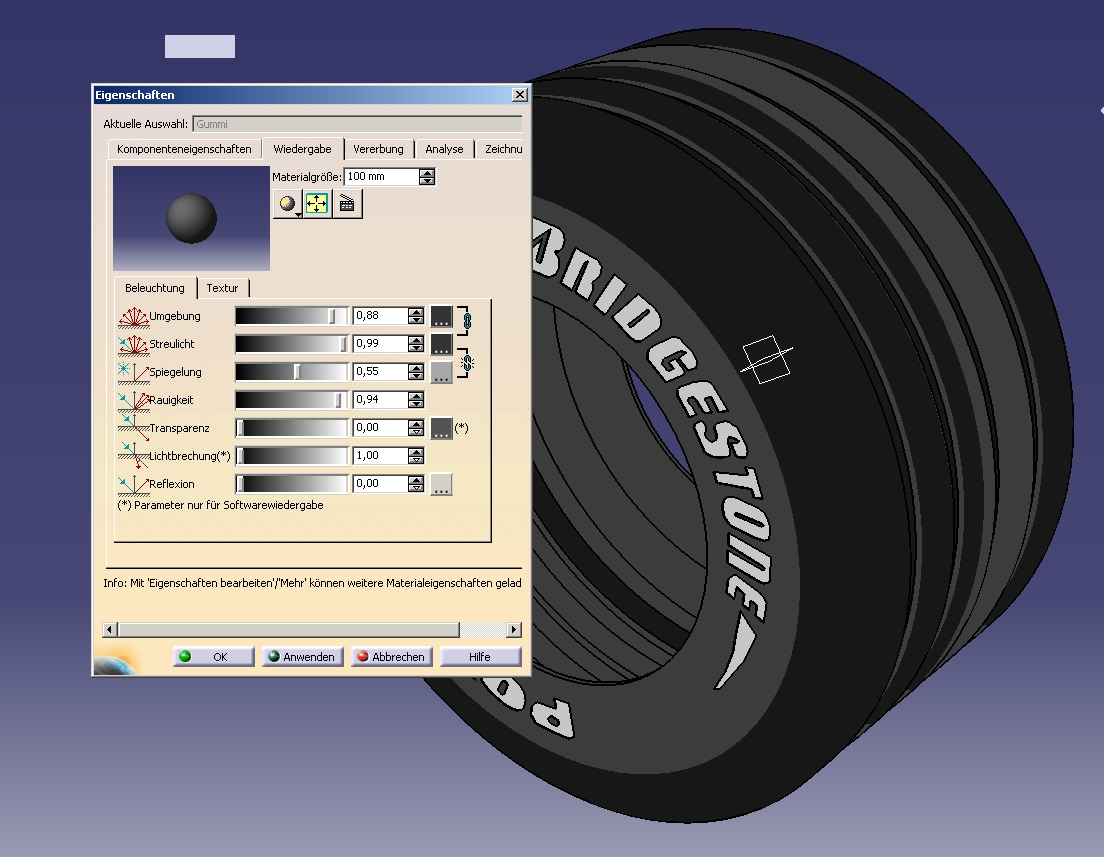Click the Rauigkeit value field 0,94

point(380,400)
